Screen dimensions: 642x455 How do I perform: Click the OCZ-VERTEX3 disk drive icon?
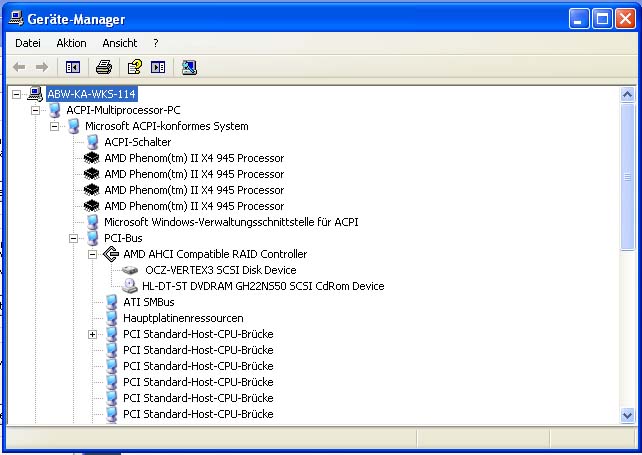(x=131, y=270)
